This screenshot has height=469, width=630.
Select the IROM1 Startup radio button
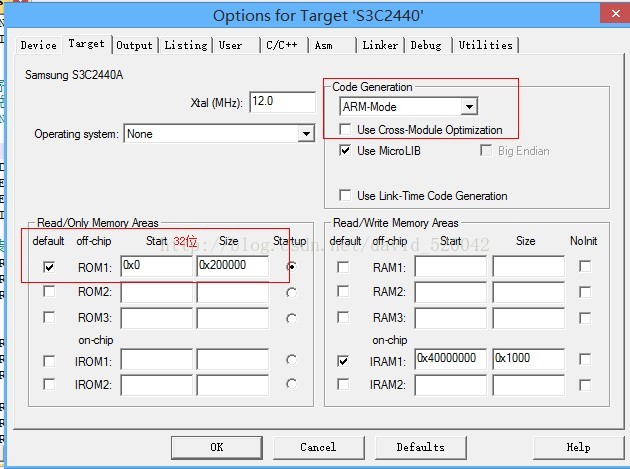(x=292, y=360)
